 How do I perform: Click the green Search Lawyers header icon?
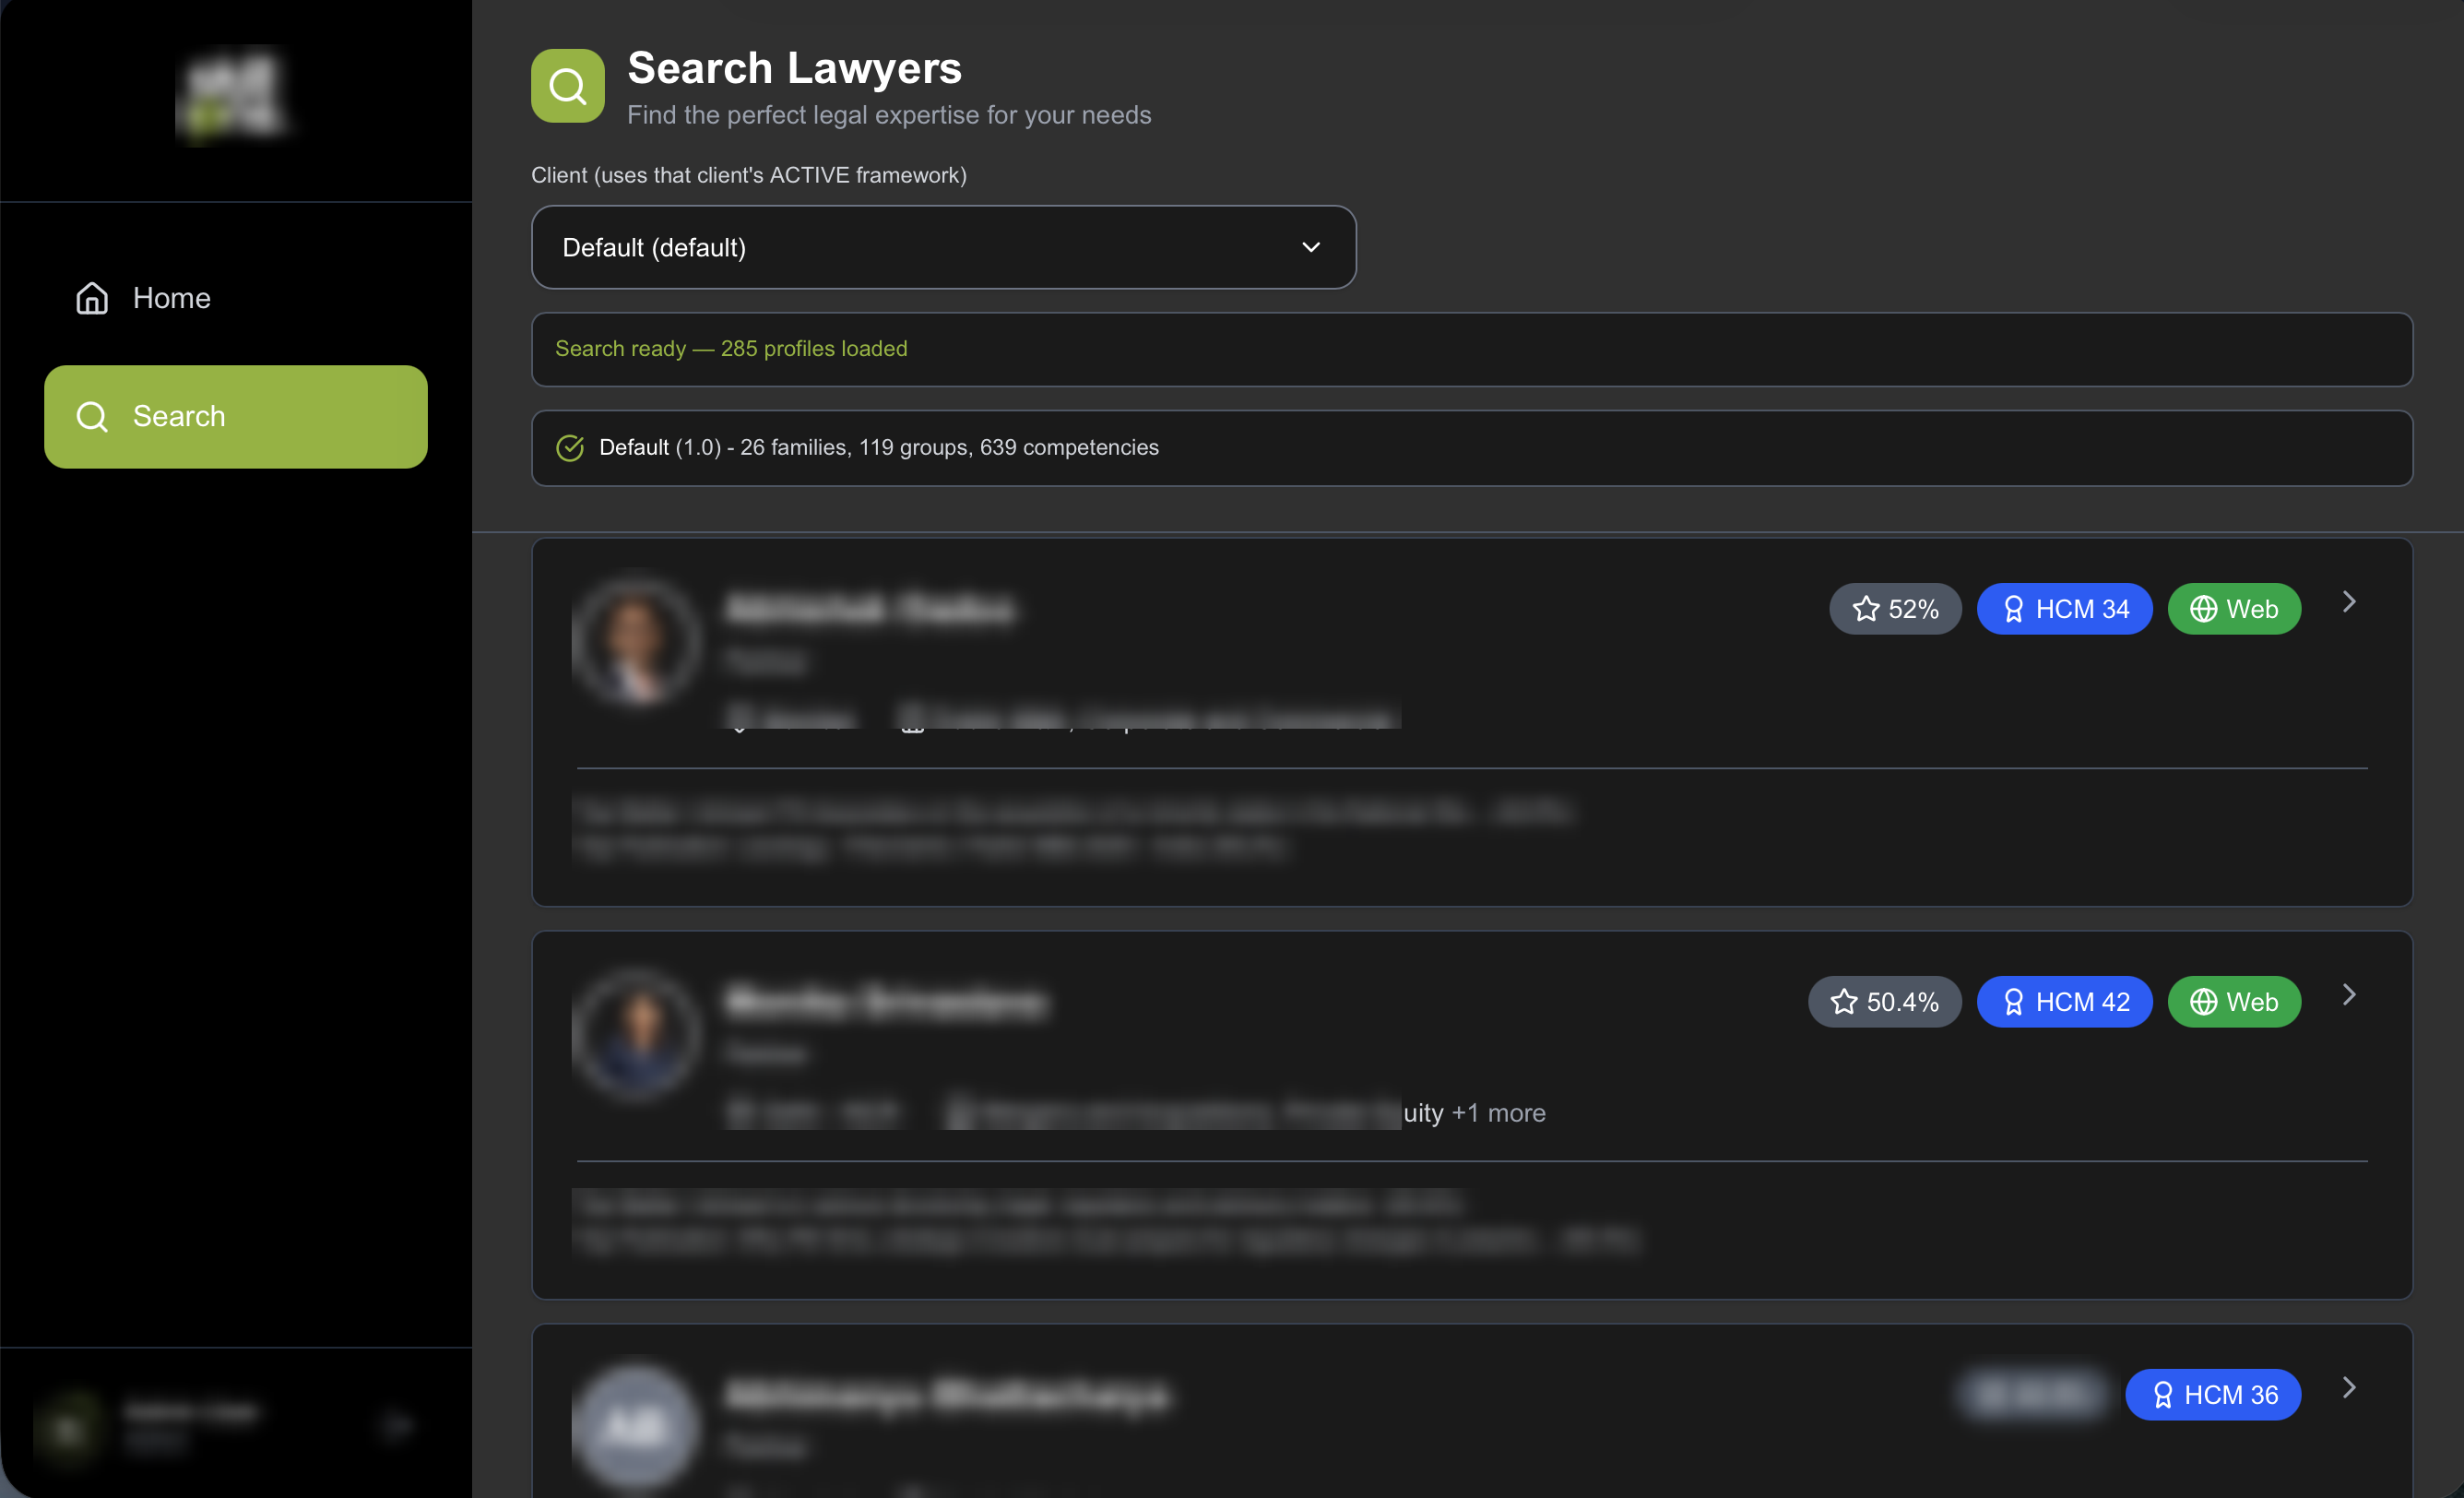567,86
